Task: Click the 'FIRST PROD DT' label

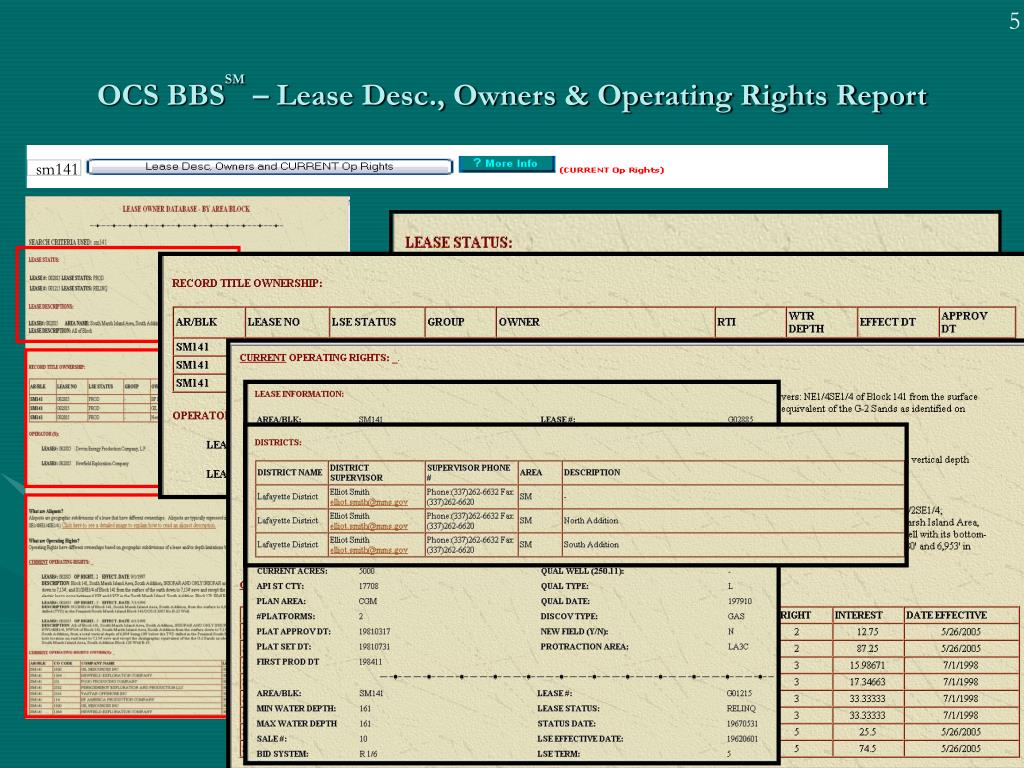Action: 288,662
